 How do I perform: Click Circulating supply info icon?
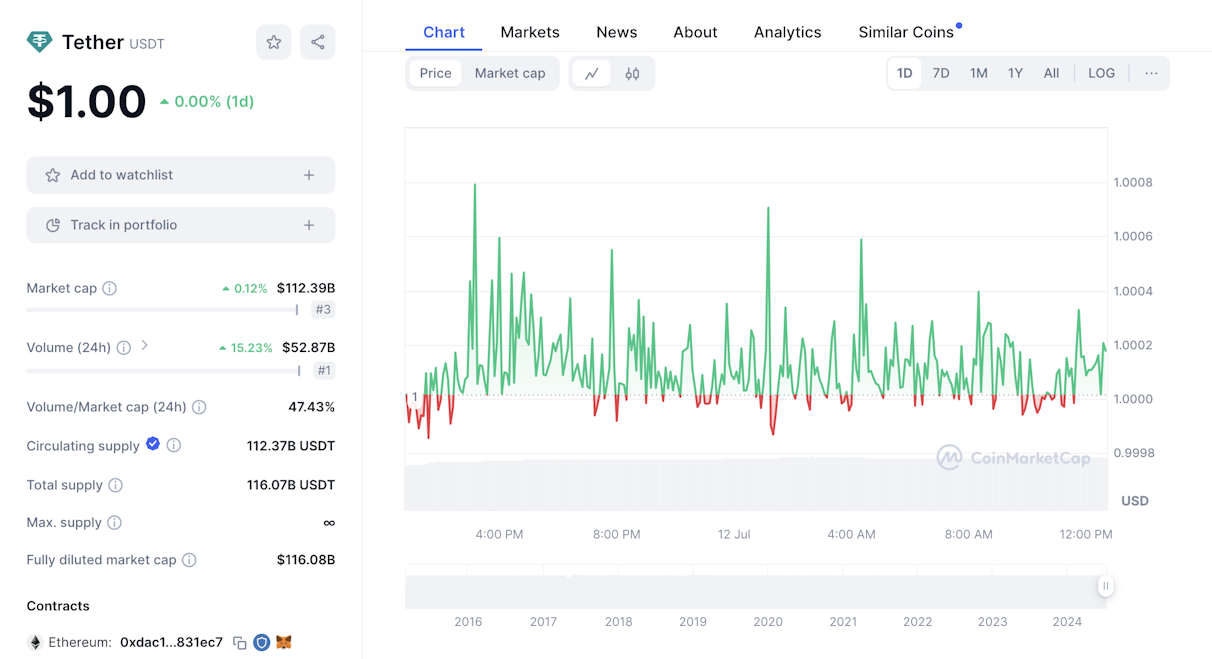tap(174, 445)
